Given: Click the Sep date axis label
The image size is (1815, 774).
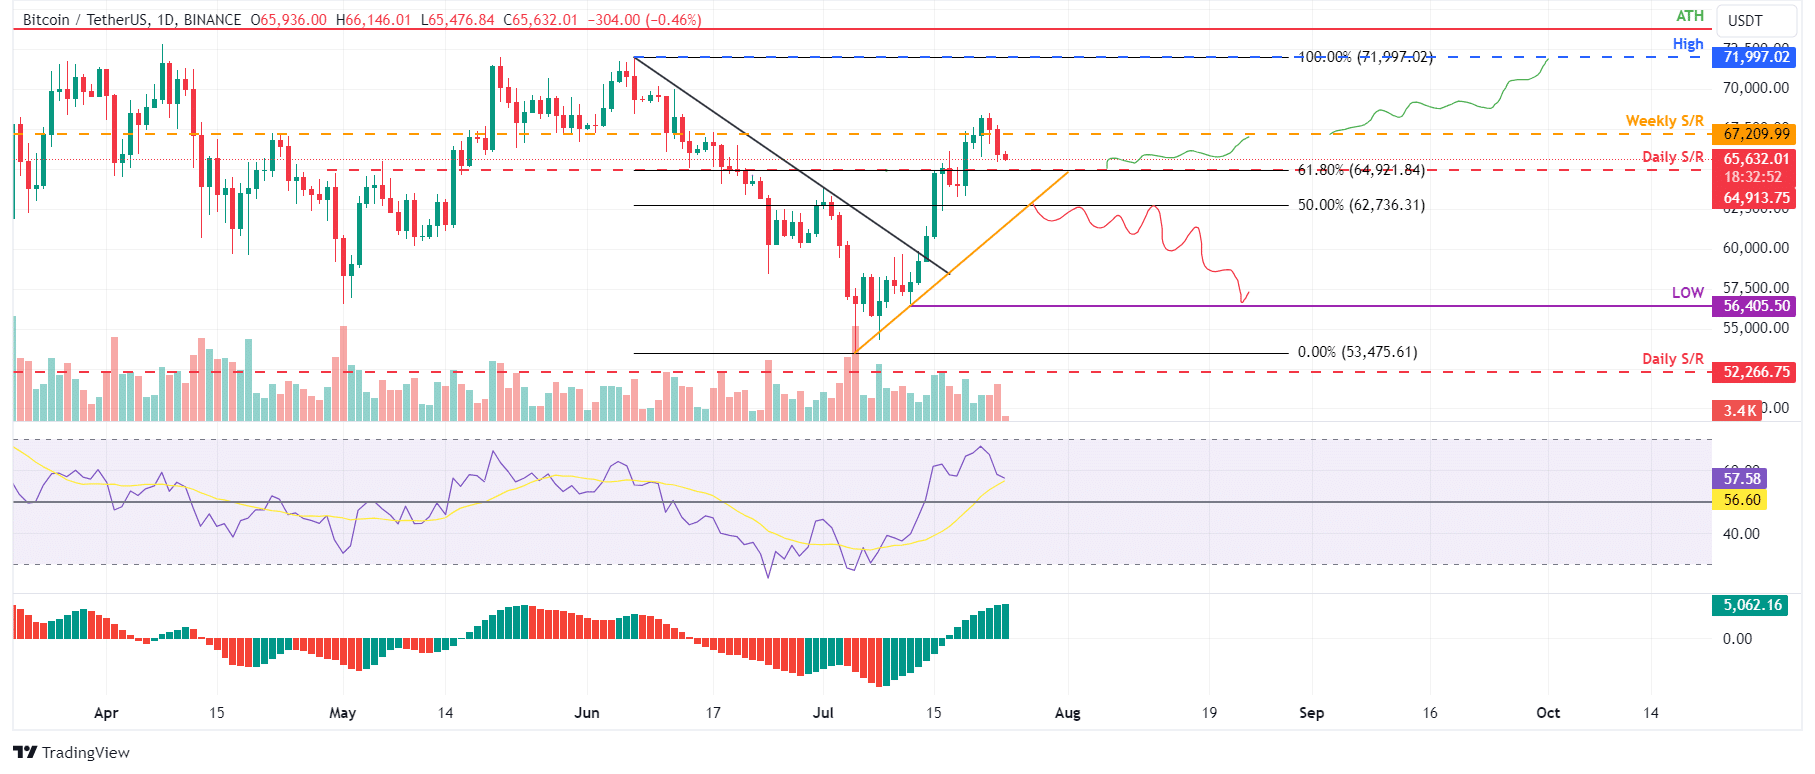Looking at the screenshot, I should tap(1311, 713).
